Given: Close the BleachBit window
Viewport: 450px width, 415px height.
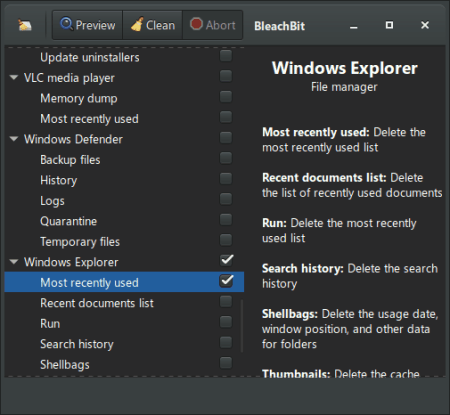Looking at the screenshot, I should pyautogui.click(x=425, y=25).
